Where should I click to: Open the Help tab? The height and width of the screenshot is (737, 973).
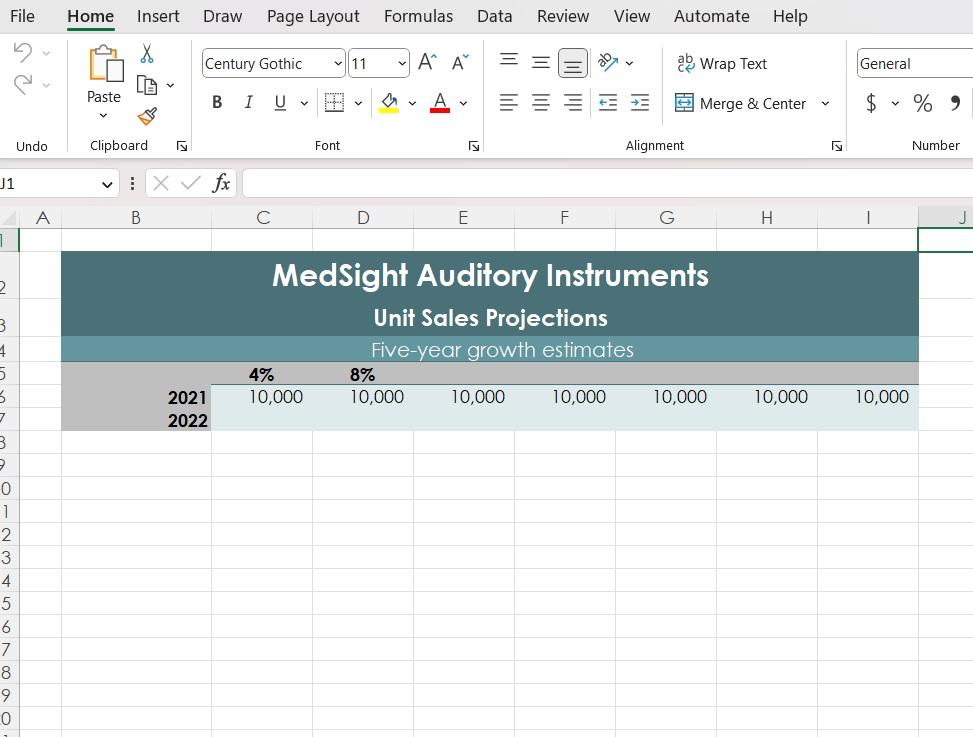point(790,16)
